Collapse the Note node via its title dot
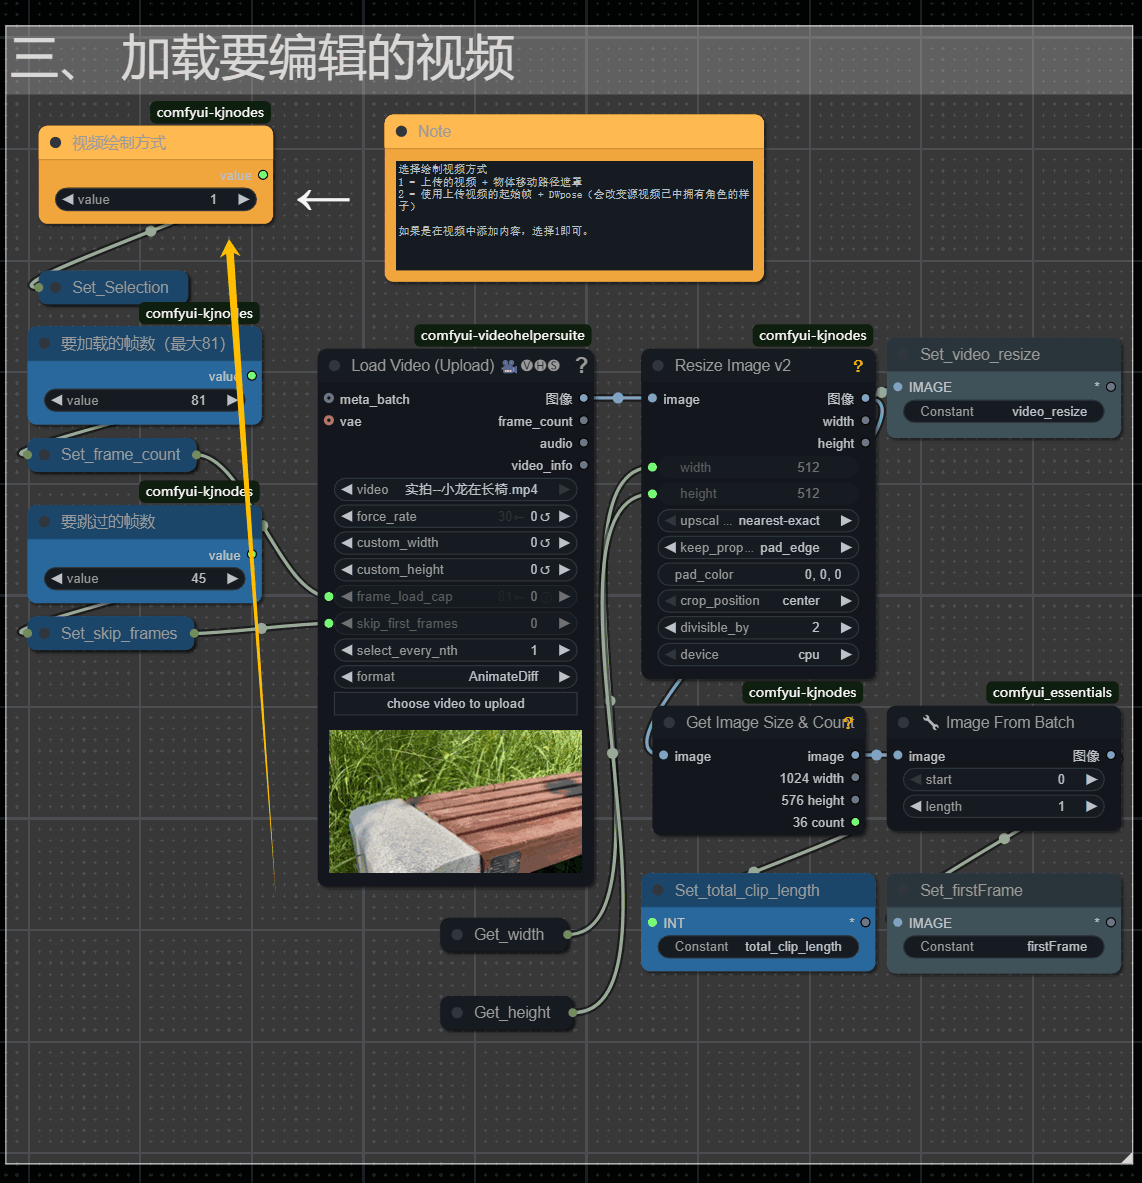The width and height of the screenshot is (1142, 1183). (x=402, y=132)
